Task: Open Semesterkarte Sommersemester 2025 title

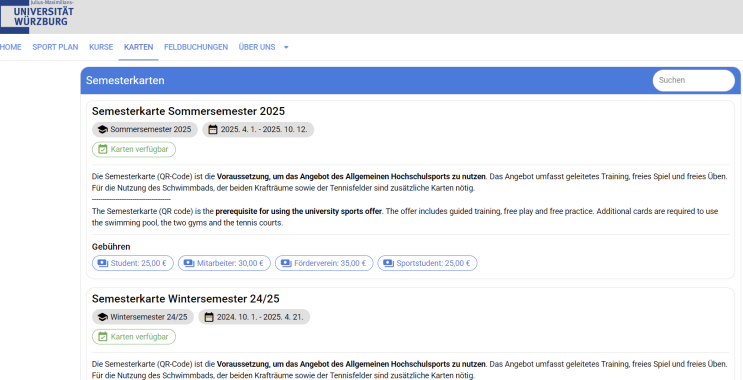Action: tap(188, 111)
